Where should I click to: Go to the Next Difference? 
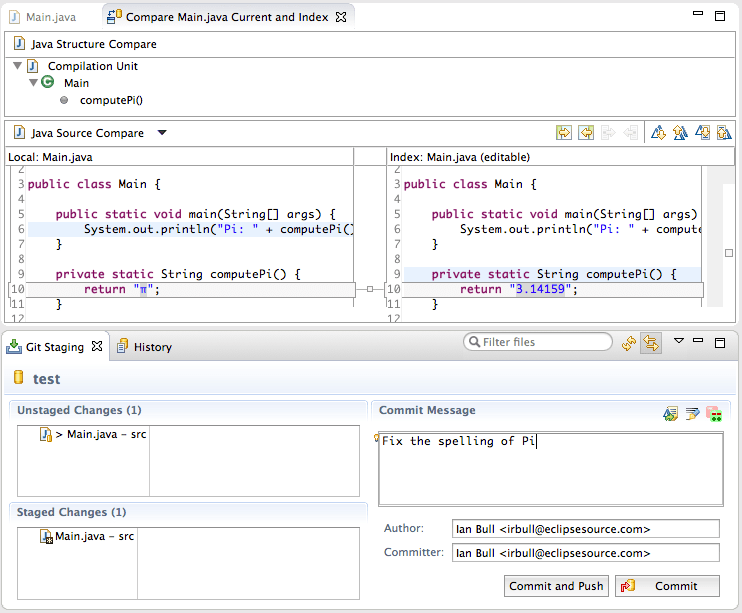pyautogui.click(x=658, y=133)
